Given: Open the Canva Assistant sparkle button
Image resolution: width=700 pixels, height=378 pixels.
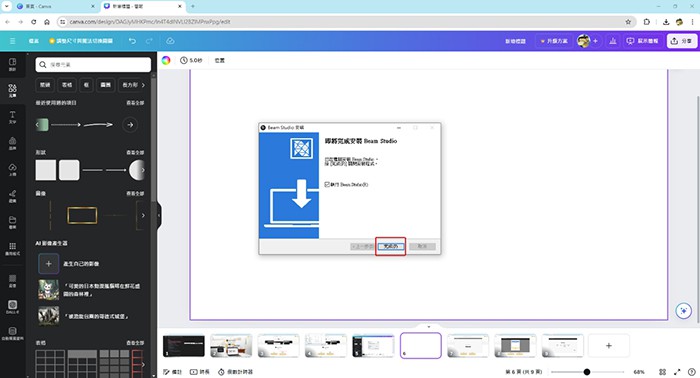Looking at the screenshot, I should pyautogui.click(x=683, y=311).
